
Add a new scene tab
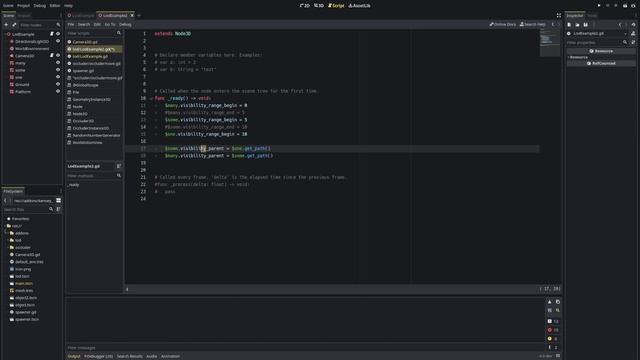point(139,16)
